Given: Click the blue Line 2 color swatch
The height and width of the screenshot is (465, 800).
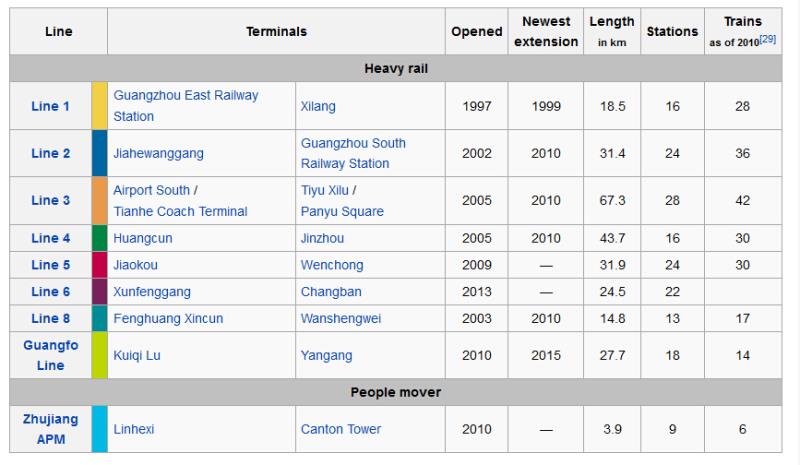Looking at the screenshot, I should tap(99, 153).
